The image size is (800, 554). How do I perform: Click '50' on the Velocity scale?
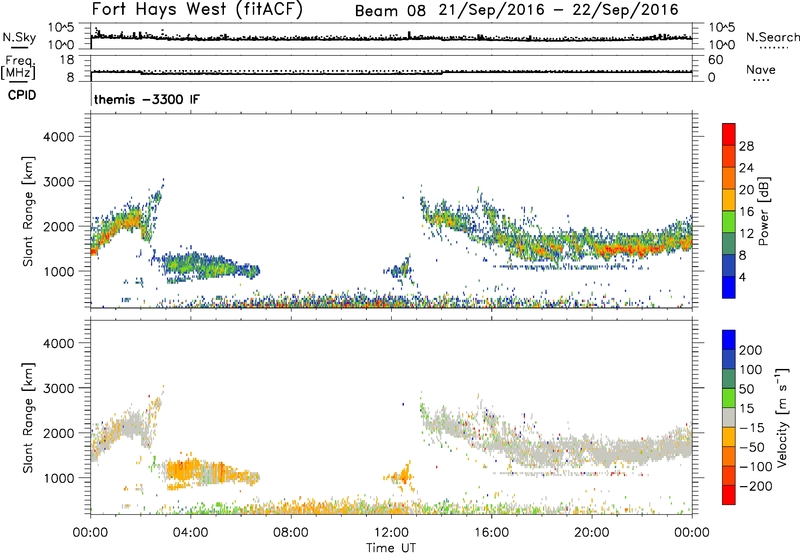[x=746, y=389]
